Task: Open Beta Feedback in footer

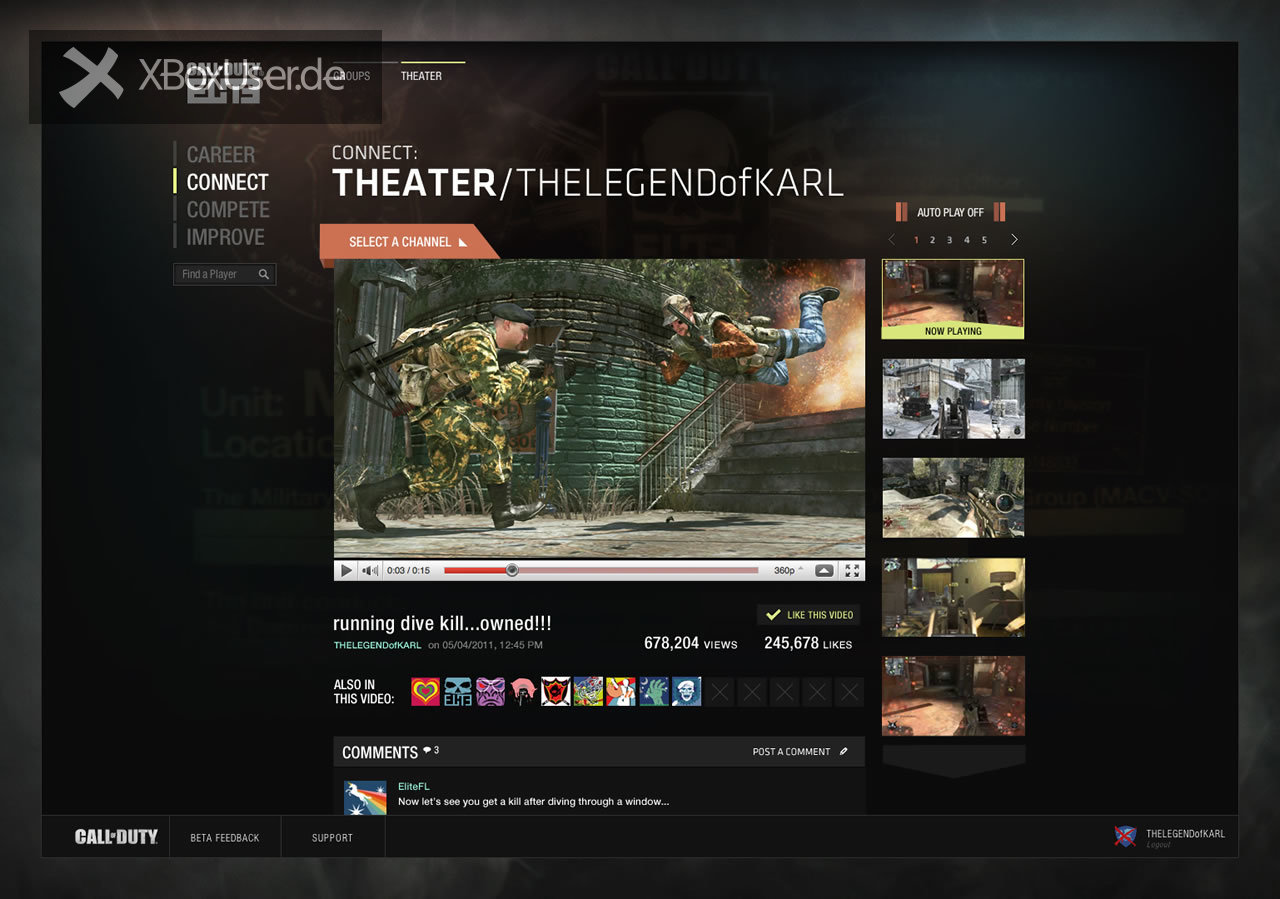Action: pos(225,838)
